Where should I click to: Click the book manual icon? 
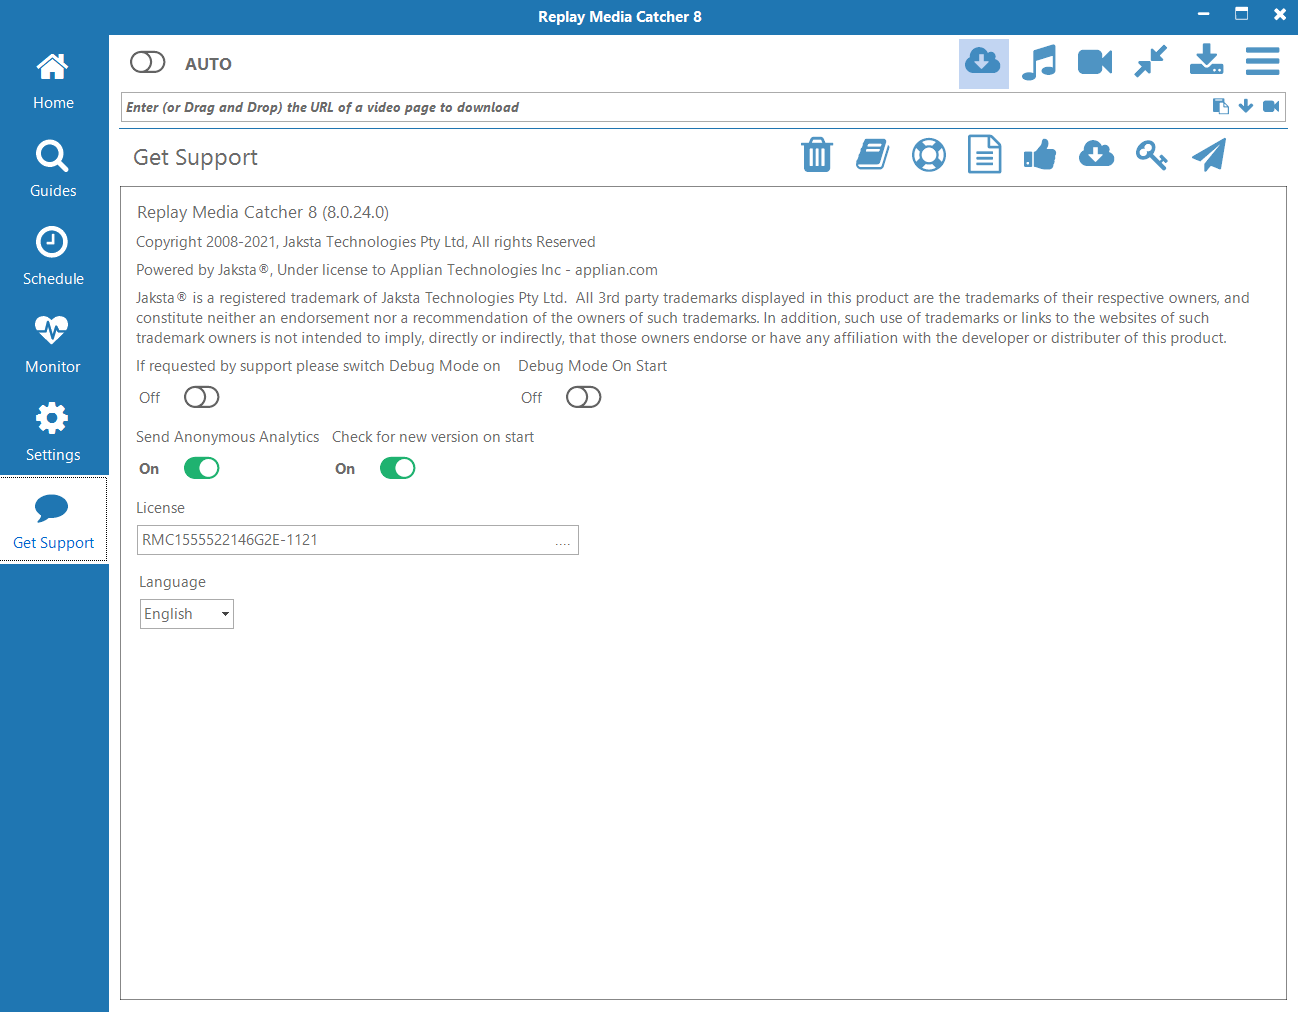pos(873,155)
